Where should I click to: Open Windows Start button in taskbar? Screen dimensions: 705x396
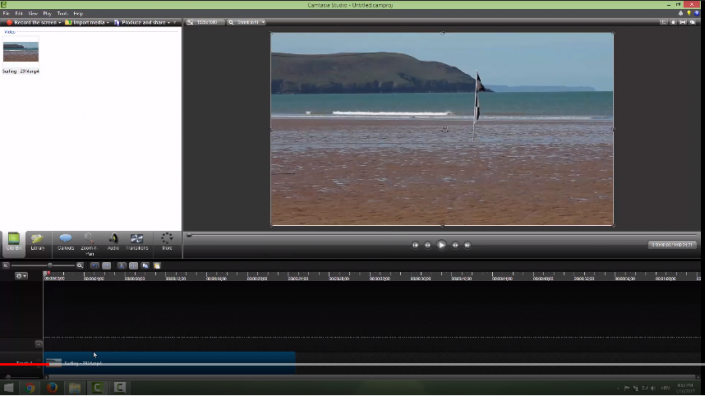tap(8, 387)
